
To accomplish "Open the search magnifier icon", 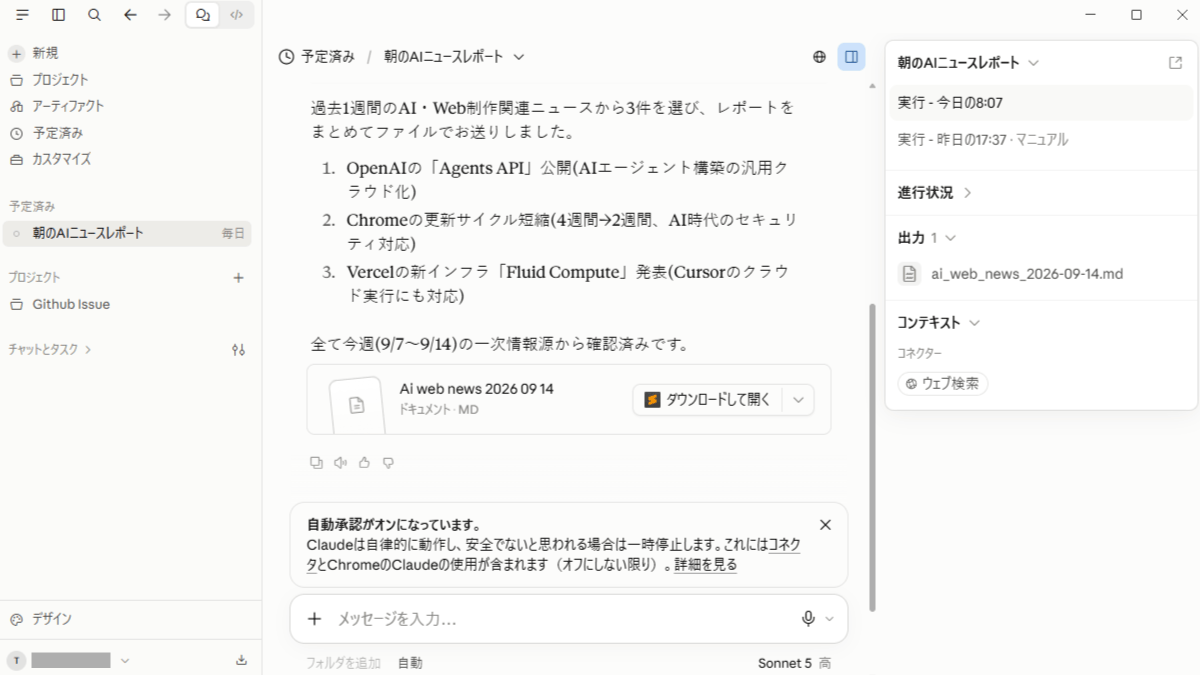I will pyautogui.click(x=94, y=15).
